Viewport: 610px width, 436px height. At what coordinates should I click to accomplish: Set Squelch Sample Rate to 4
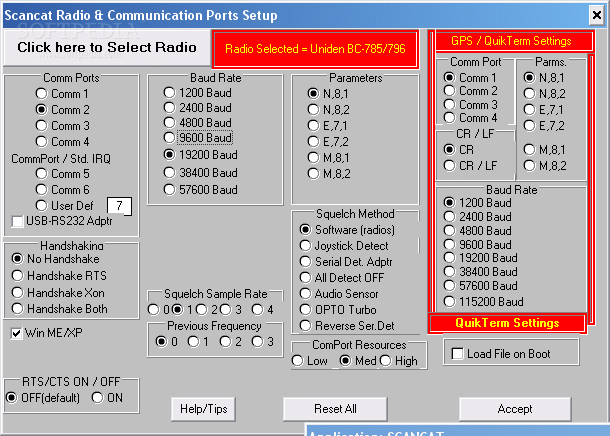click(x=263, y=310)
